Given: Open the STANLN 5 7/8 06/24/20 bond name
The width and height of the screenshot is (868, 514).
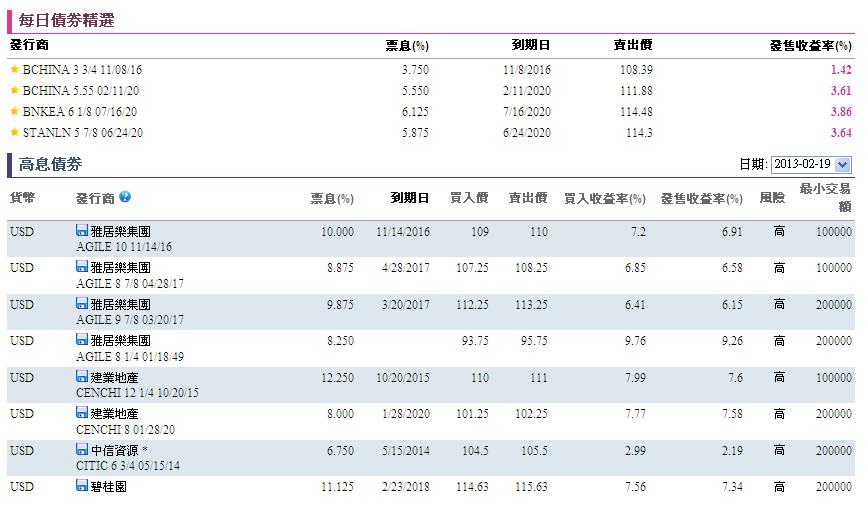Looking at the screenshot, I should [82, 133].
